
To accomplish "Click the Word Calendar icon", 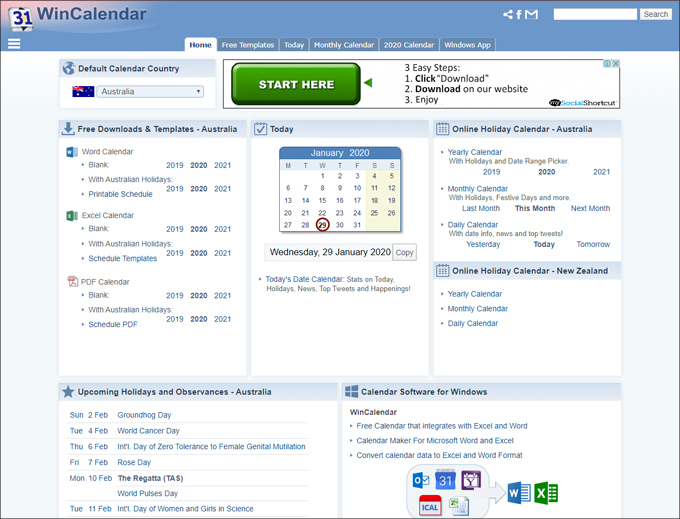I will click(72, 152).
